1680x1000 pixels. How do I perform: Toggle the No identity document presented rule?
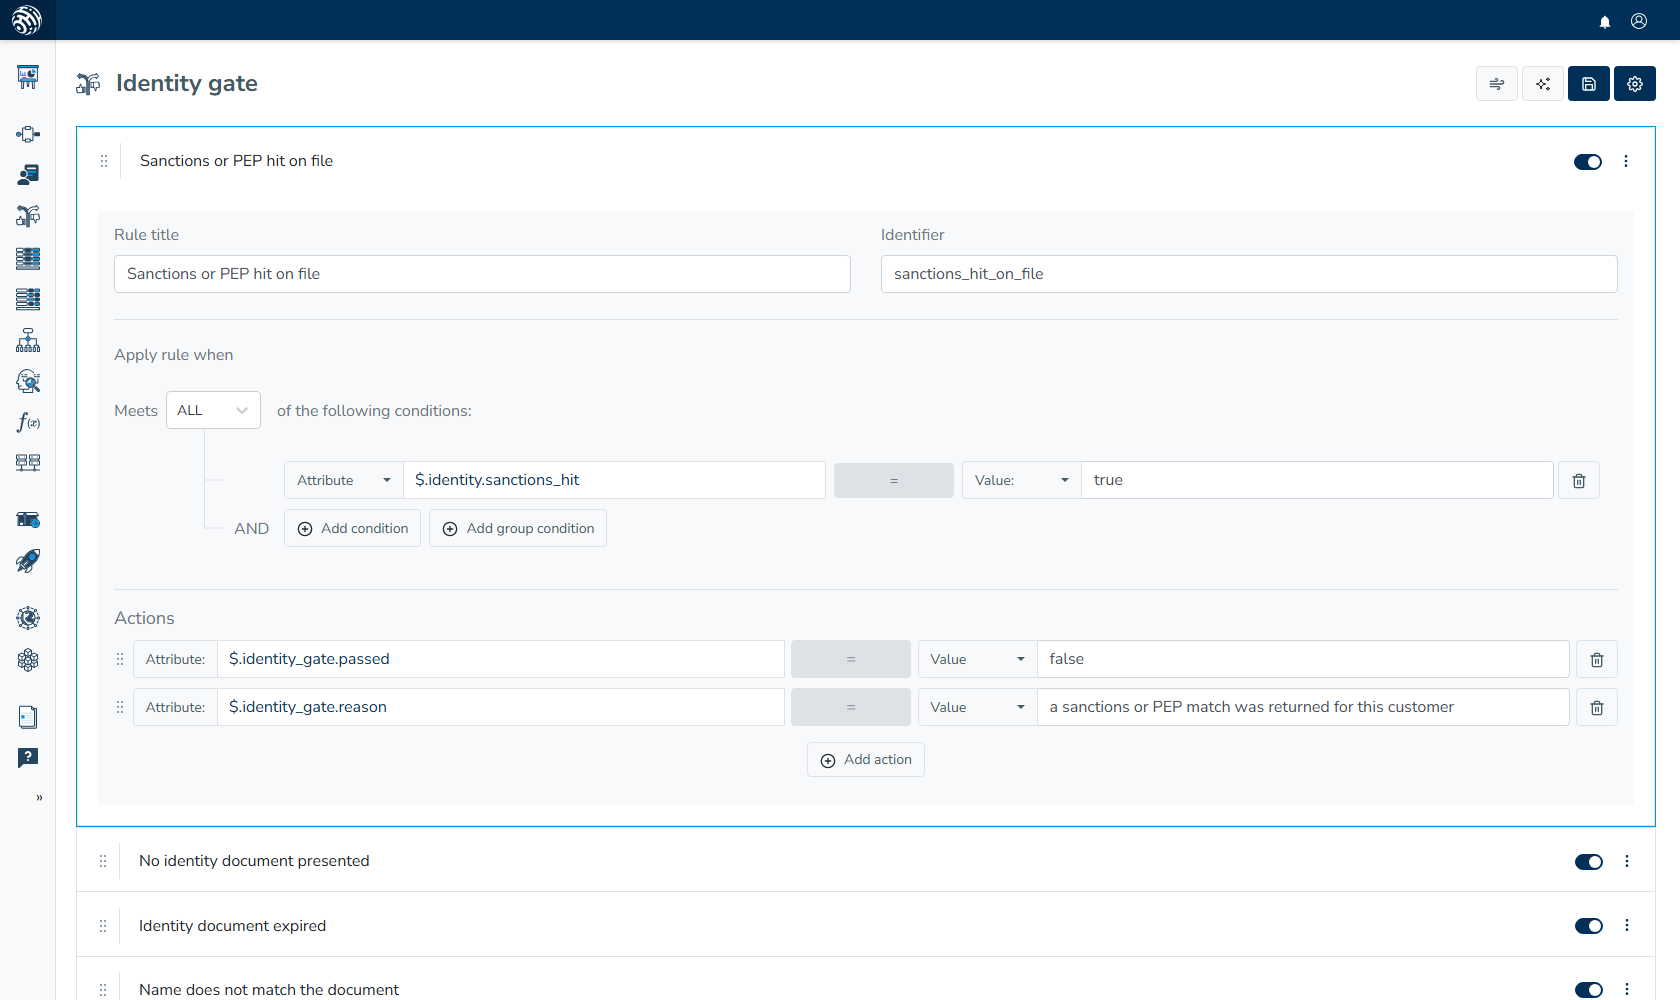click(1589, 862)
